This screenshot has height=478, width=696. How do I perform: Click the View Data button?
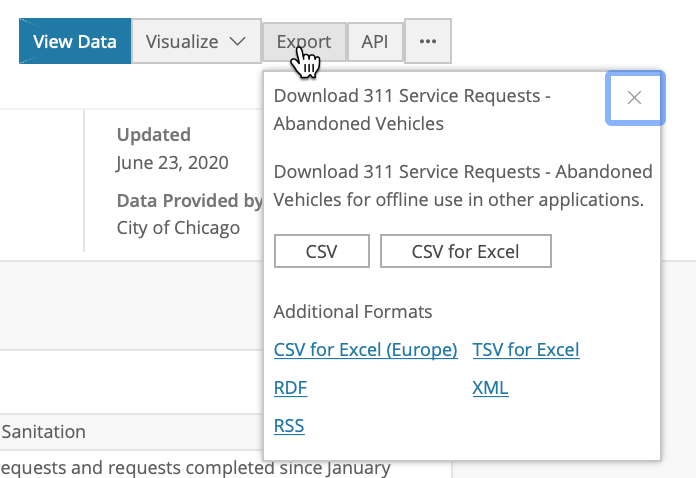tap(75, 41)
